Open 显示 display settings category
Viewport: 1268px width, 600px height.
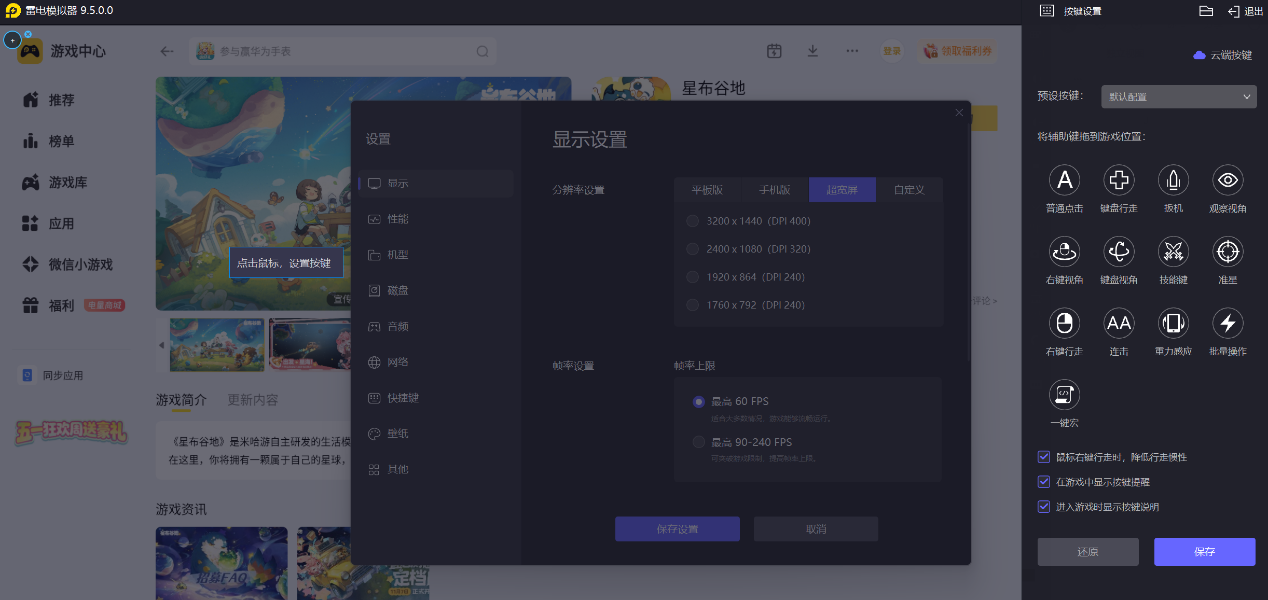pyautogui.click(x=436, y=184)
